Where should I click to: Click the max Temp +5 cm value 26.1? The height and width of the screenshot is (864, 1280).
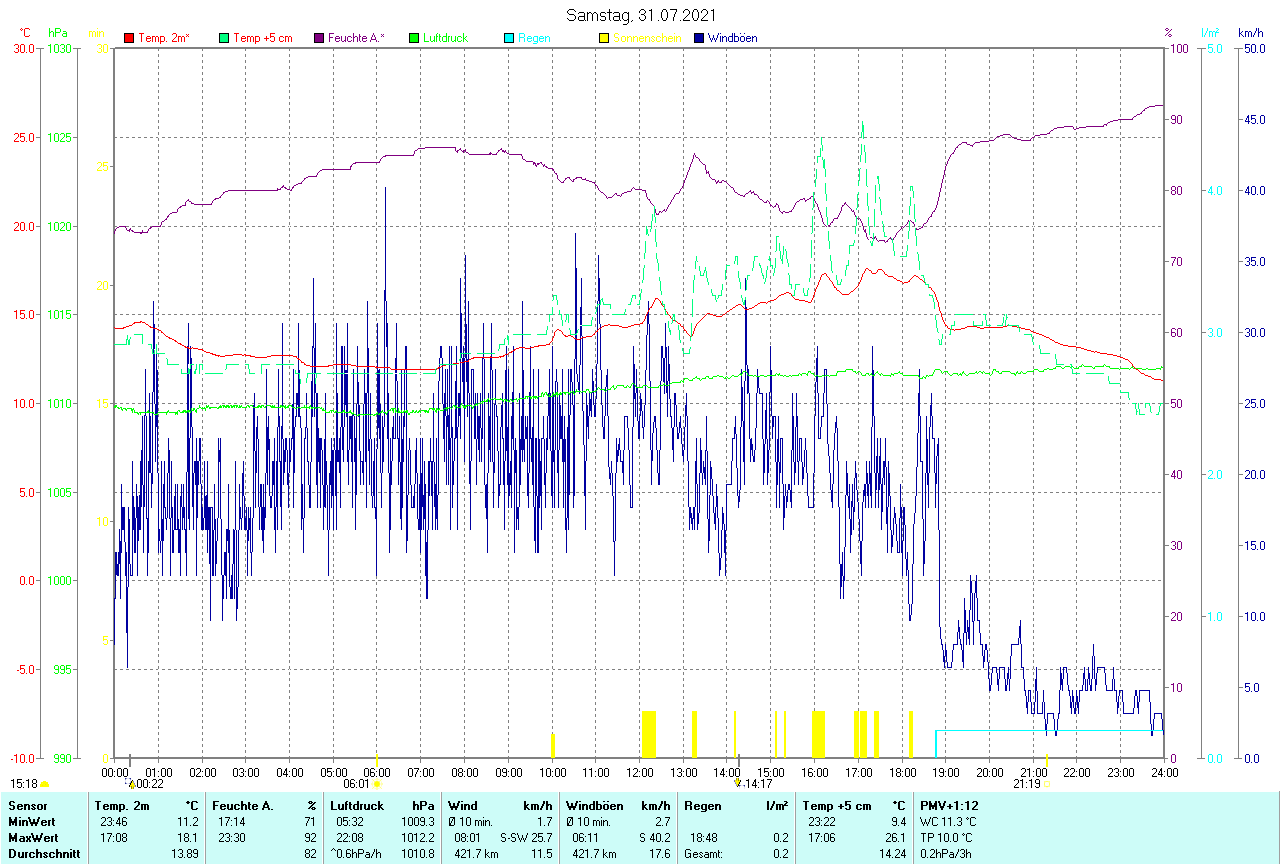point(894,838)
